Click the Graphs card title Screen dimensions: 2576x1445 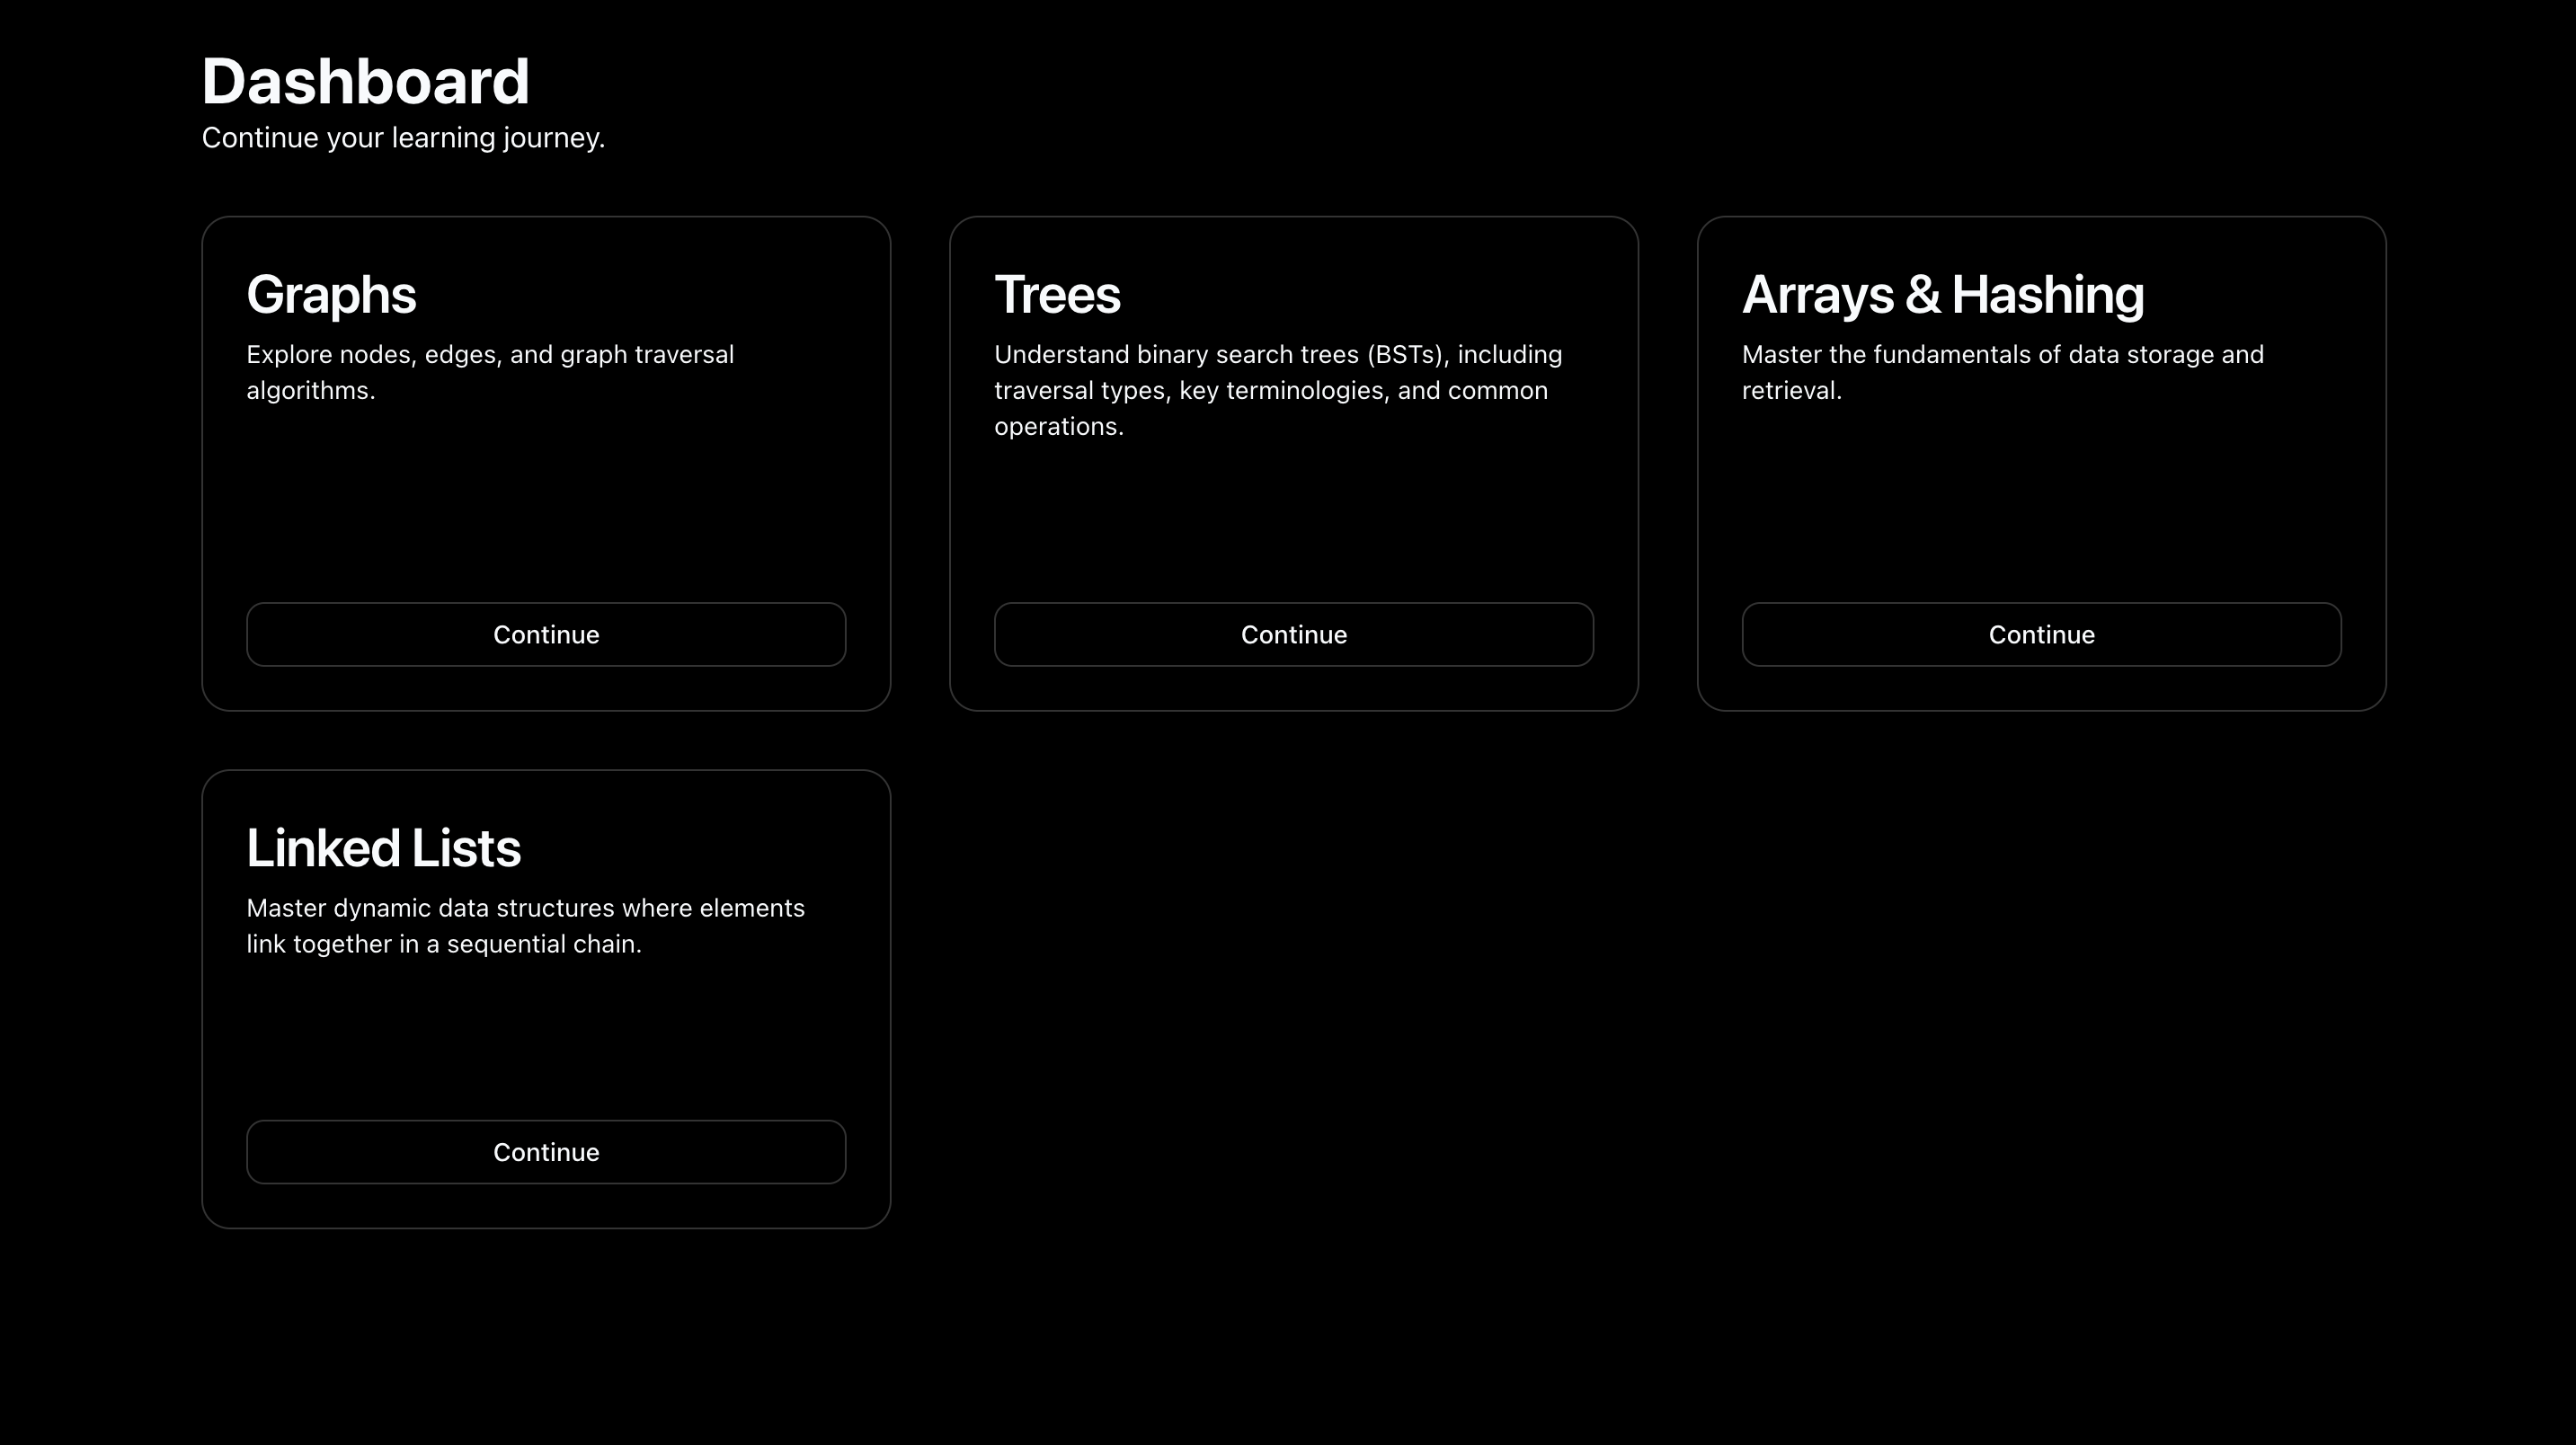[331, 295]
